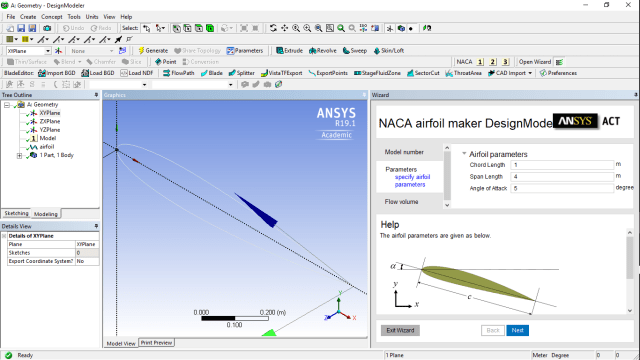640x360 pixels.
Task: Collapse Details of XYPlane section
Action: (4, 236)
